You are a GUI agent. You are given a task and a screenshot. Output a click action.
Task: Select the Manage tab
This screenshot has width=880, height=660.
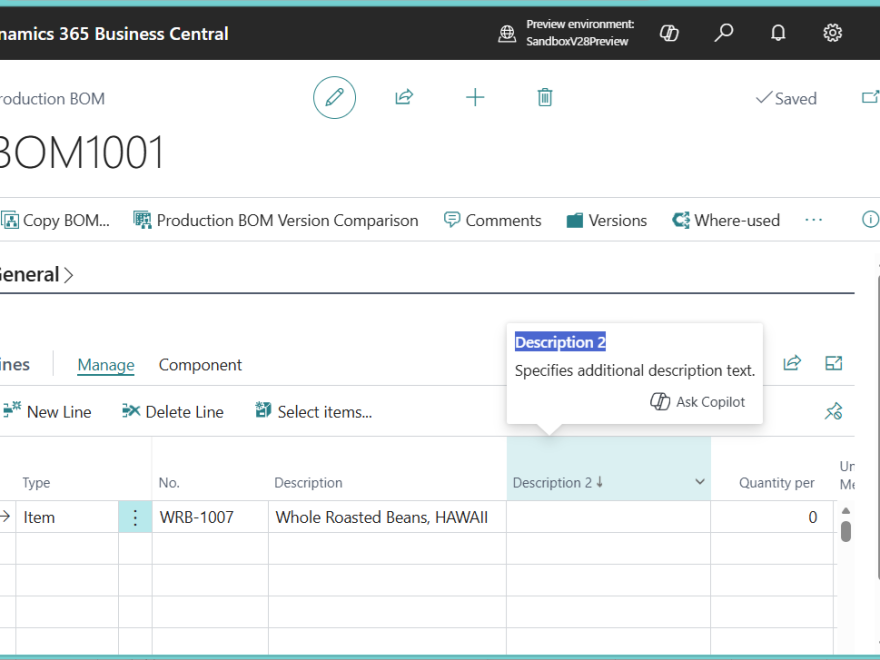106,365
